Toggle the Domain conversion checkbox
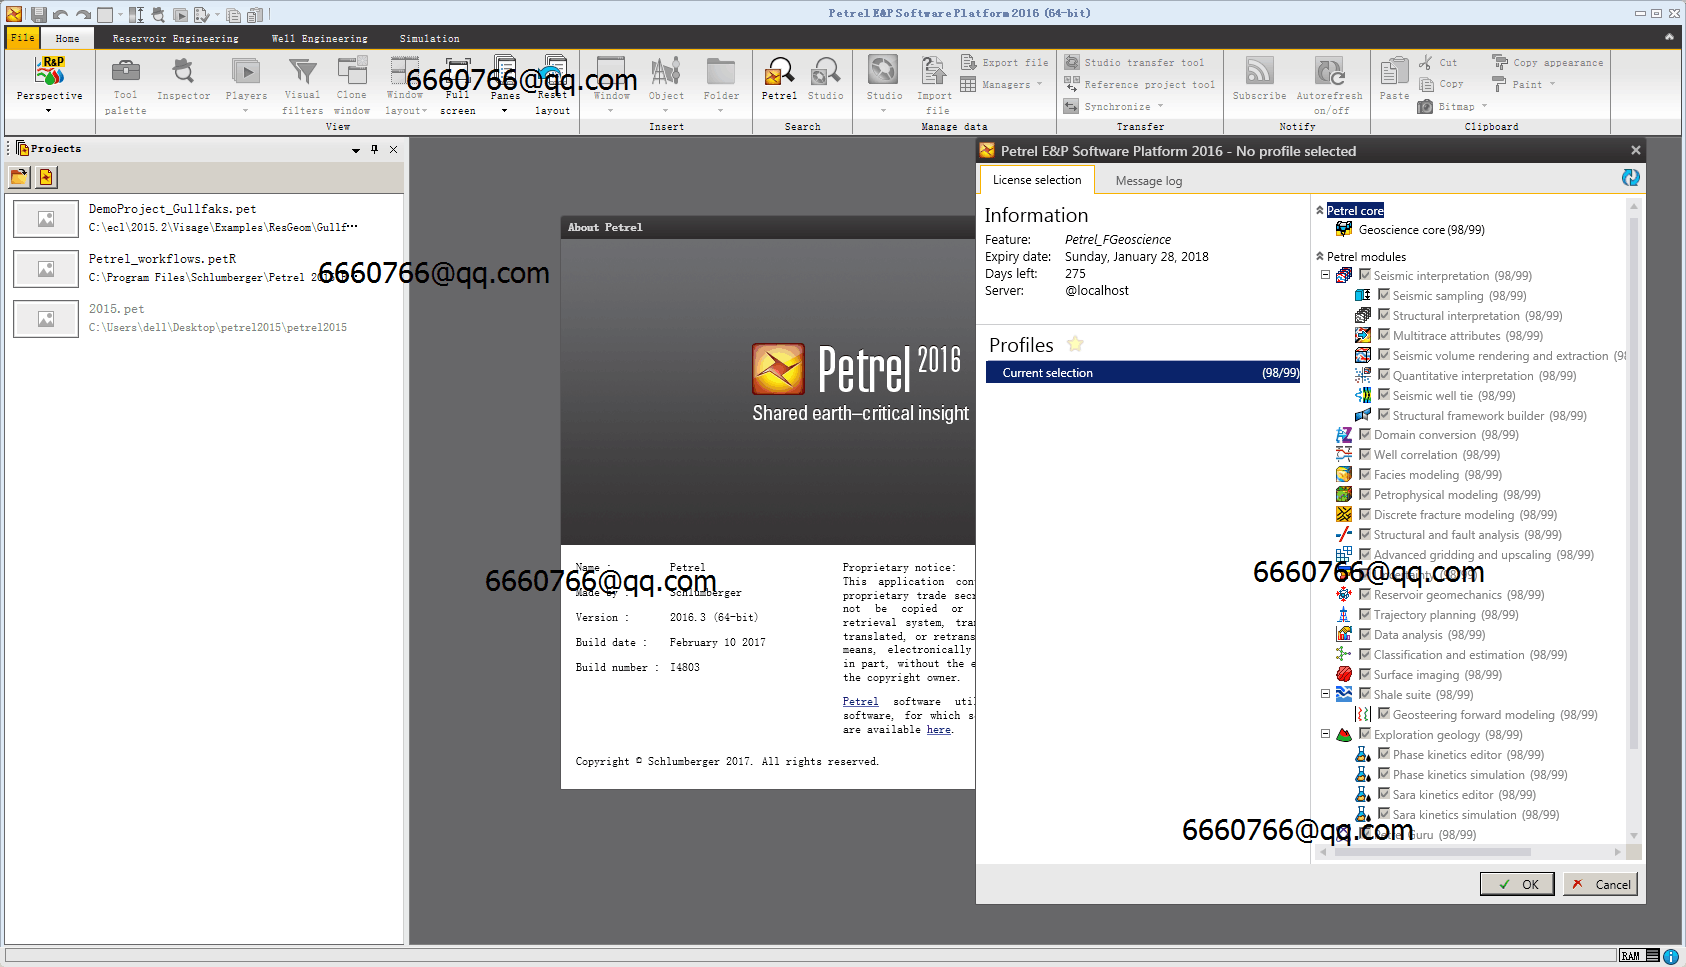This screenshot has width=1686, height=967. coord(1364,434)
